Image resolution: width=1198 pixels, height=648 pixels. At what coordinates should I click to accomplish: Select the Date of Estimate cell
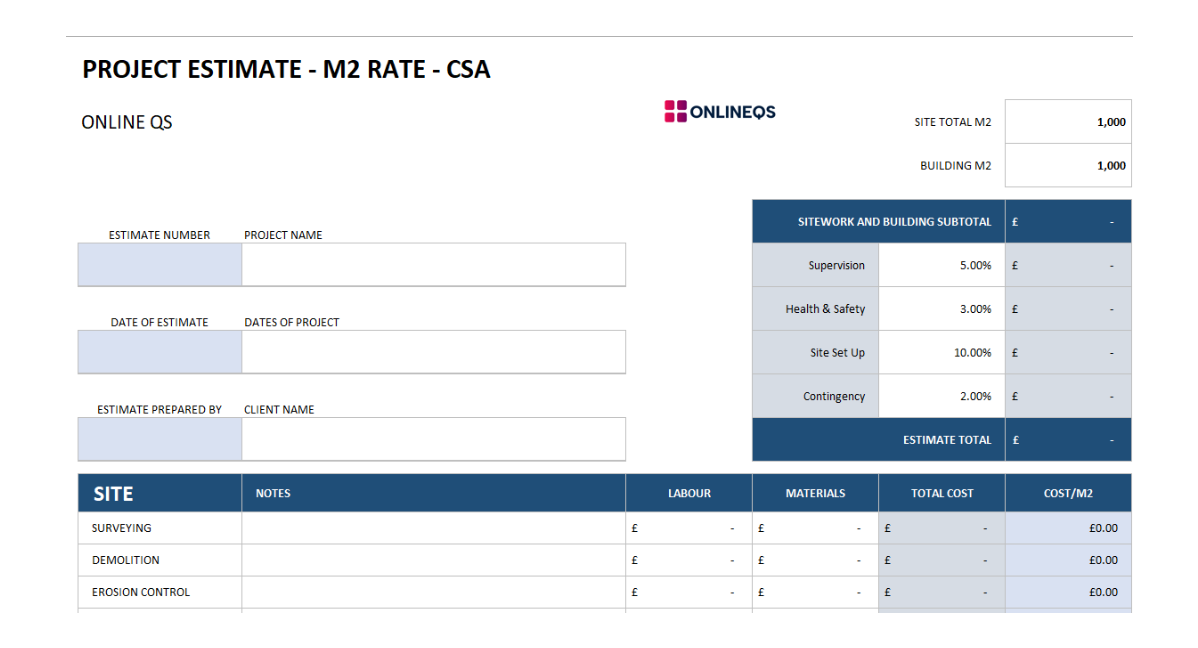[160, 352]
